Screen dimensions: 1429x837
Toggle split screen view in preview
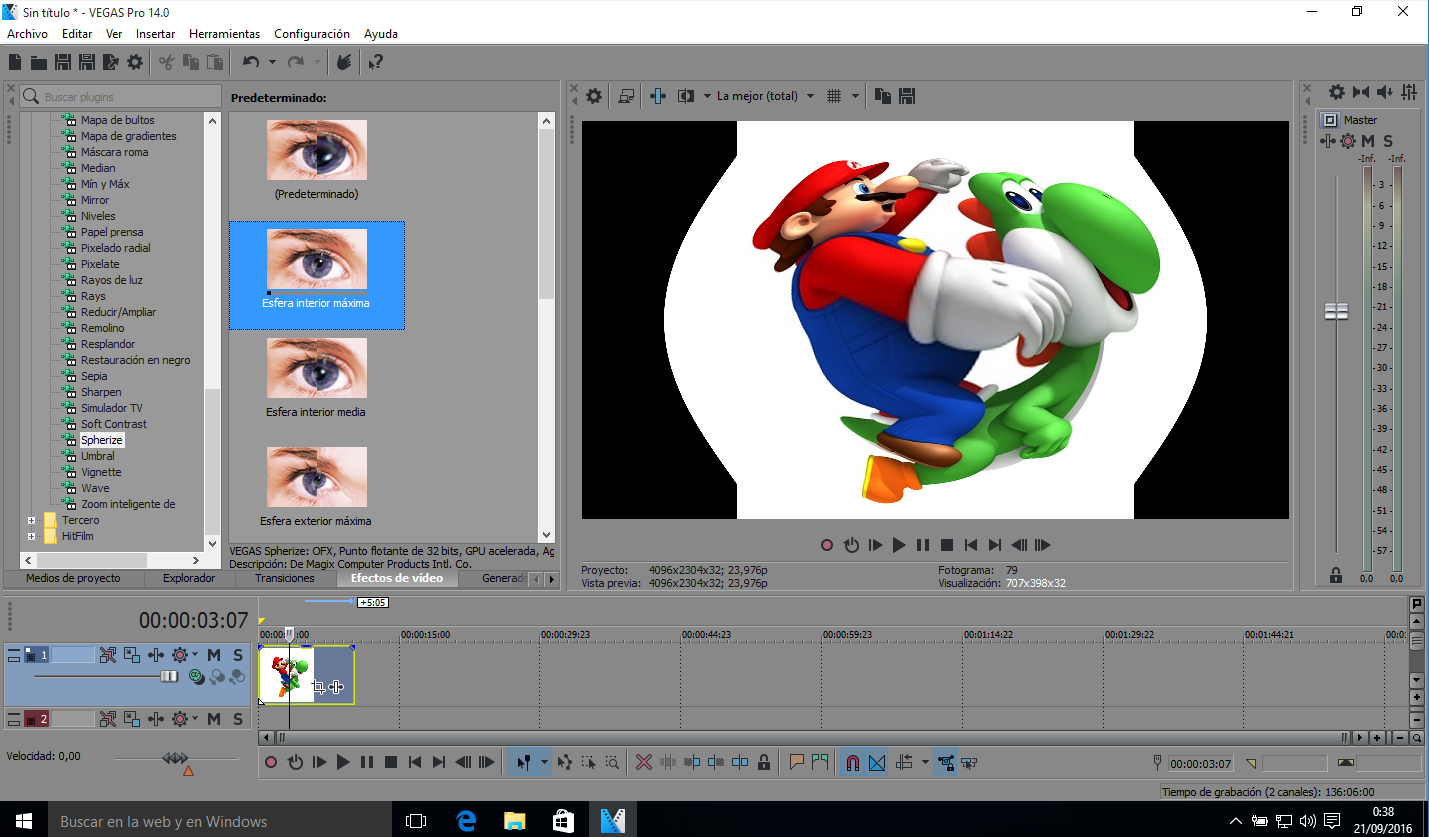coord(685,96)
